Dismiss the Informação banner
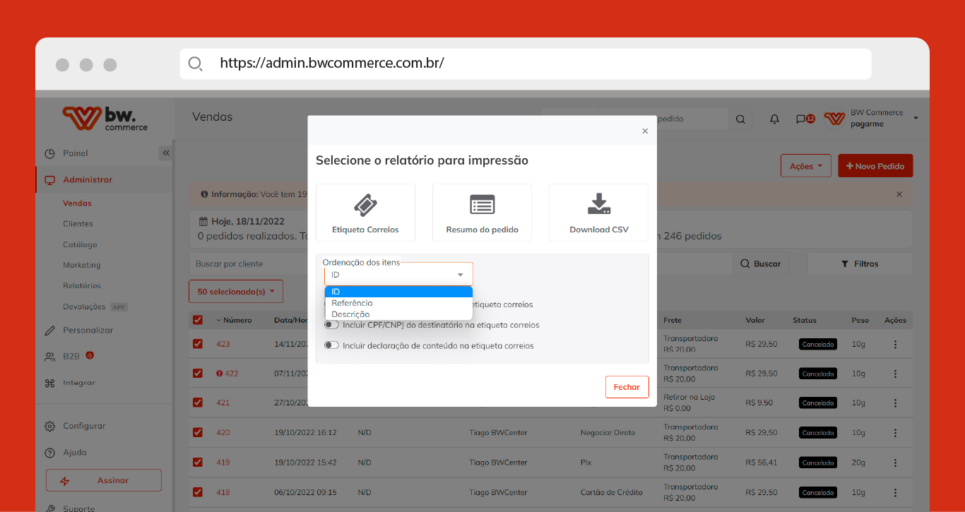 click(x=899, y=194)
